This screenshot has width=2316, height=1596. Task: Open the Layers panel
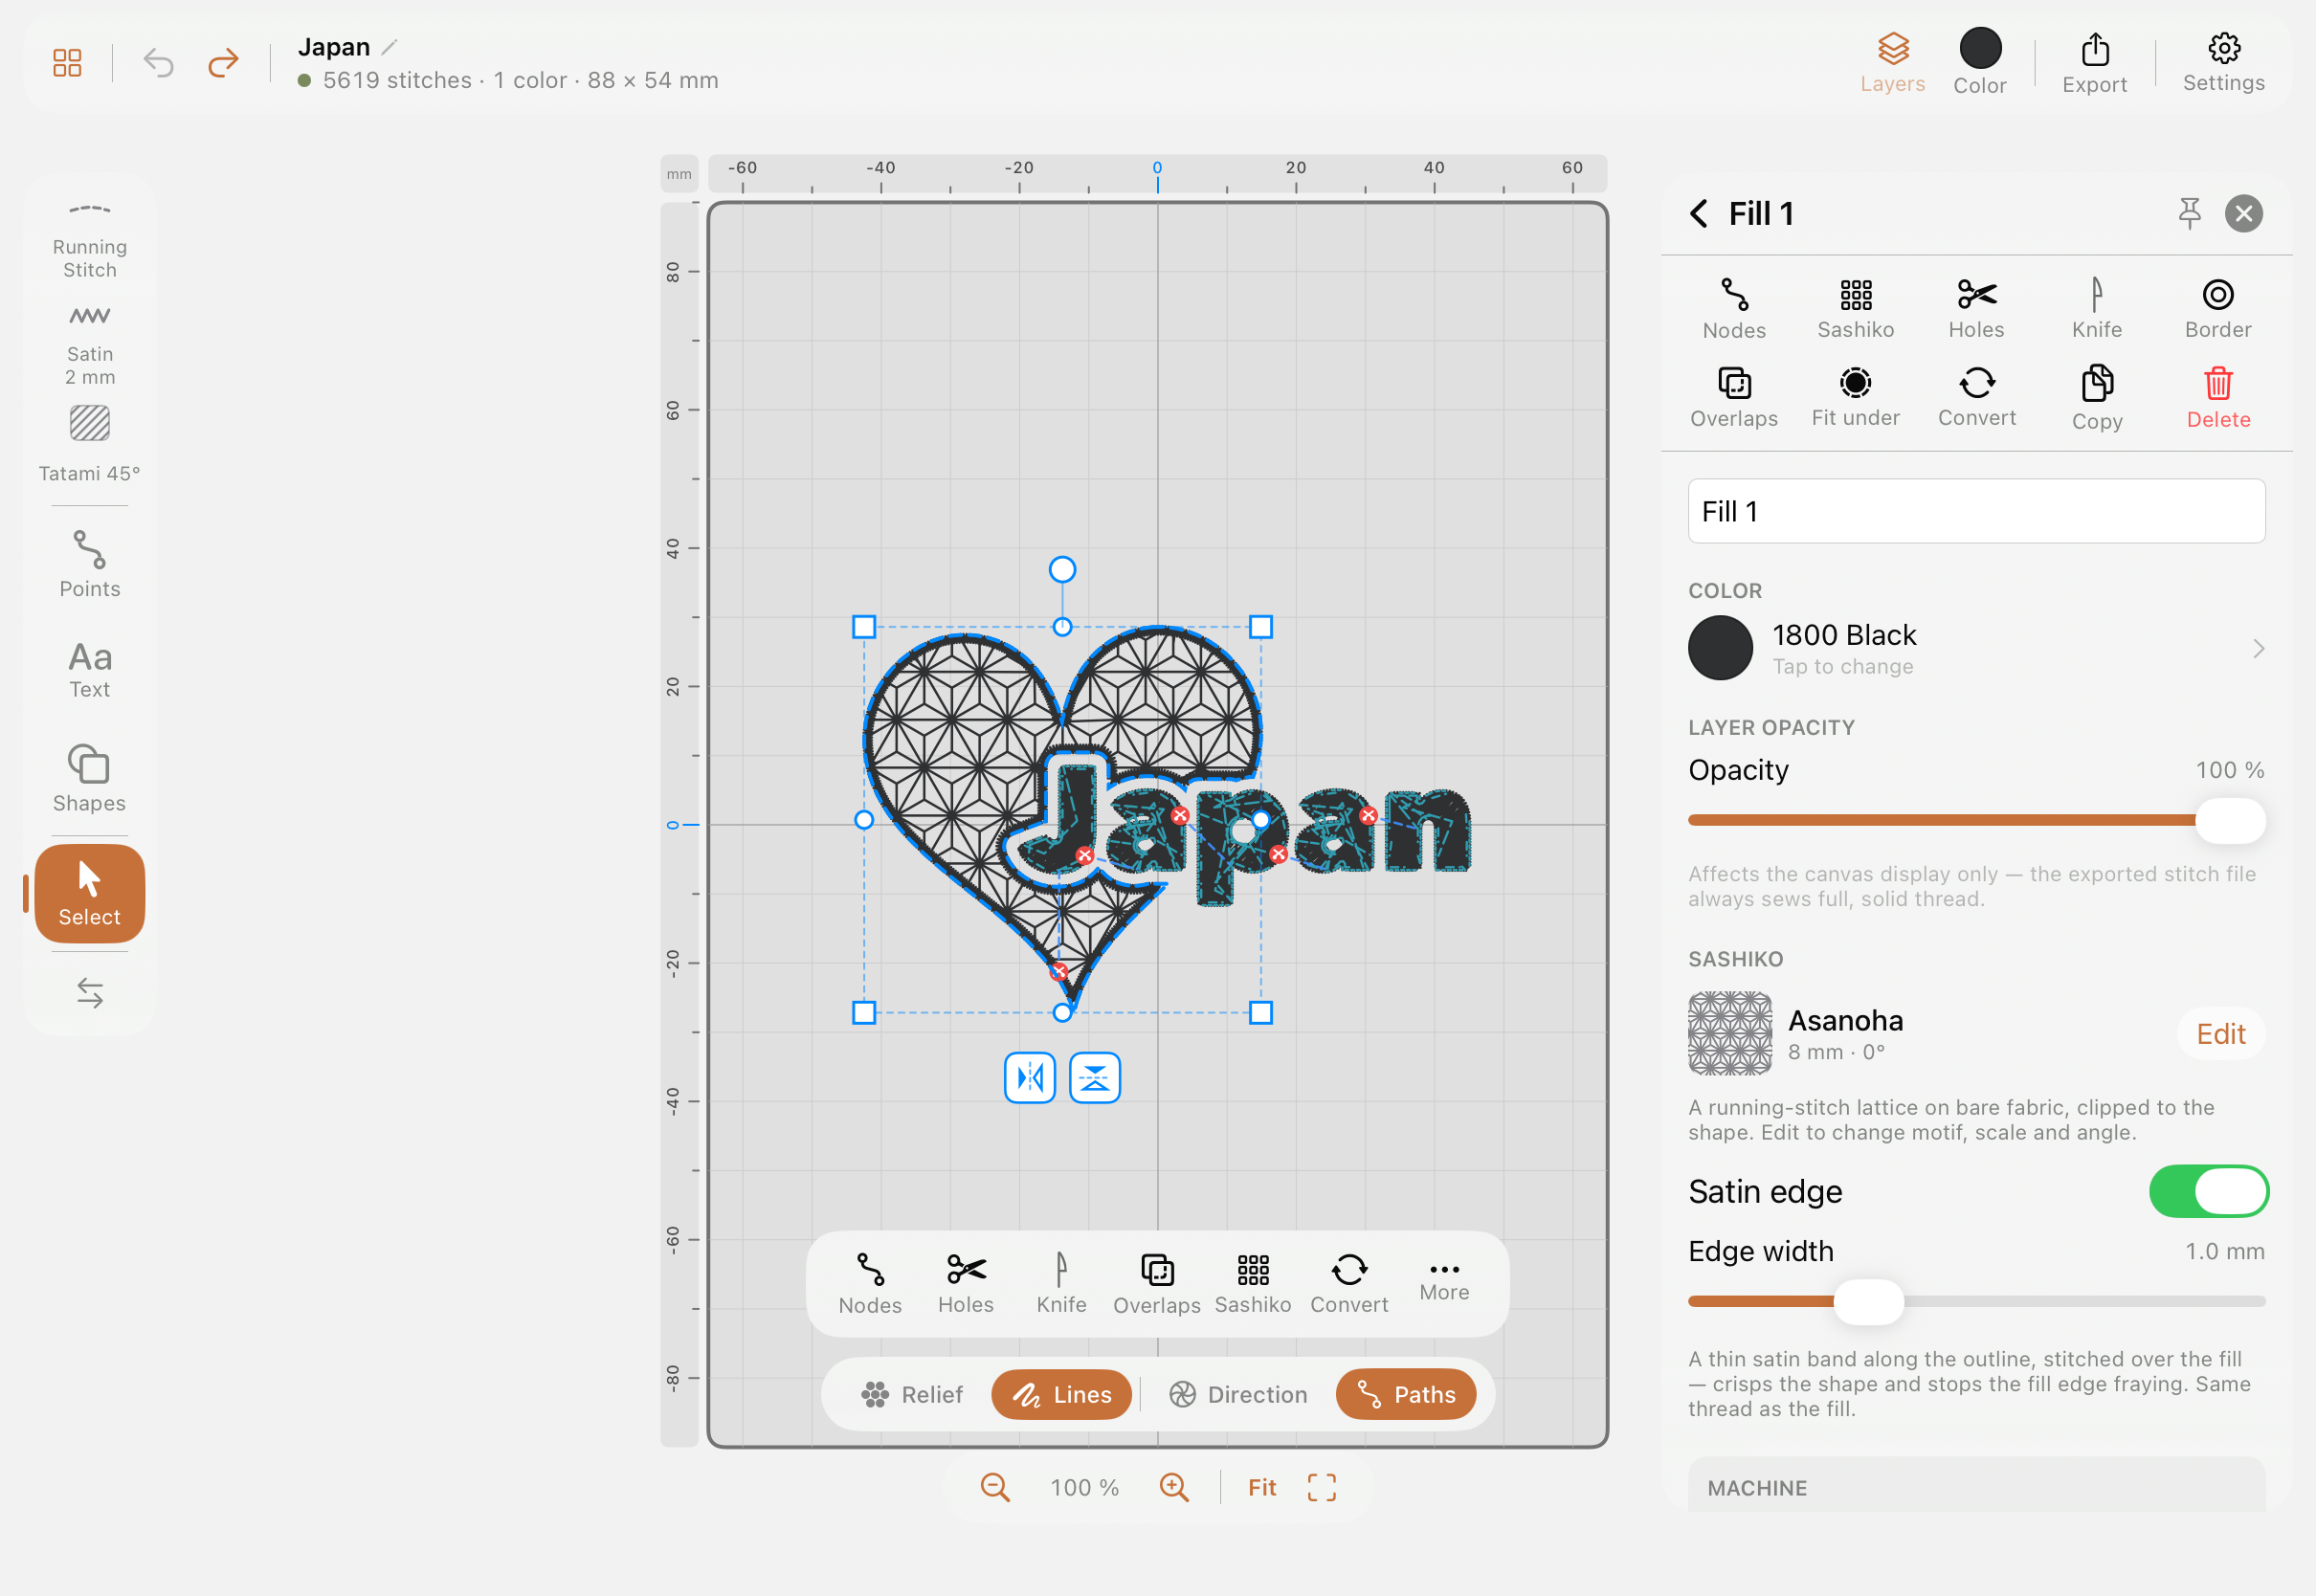(x=1892, y=62)
